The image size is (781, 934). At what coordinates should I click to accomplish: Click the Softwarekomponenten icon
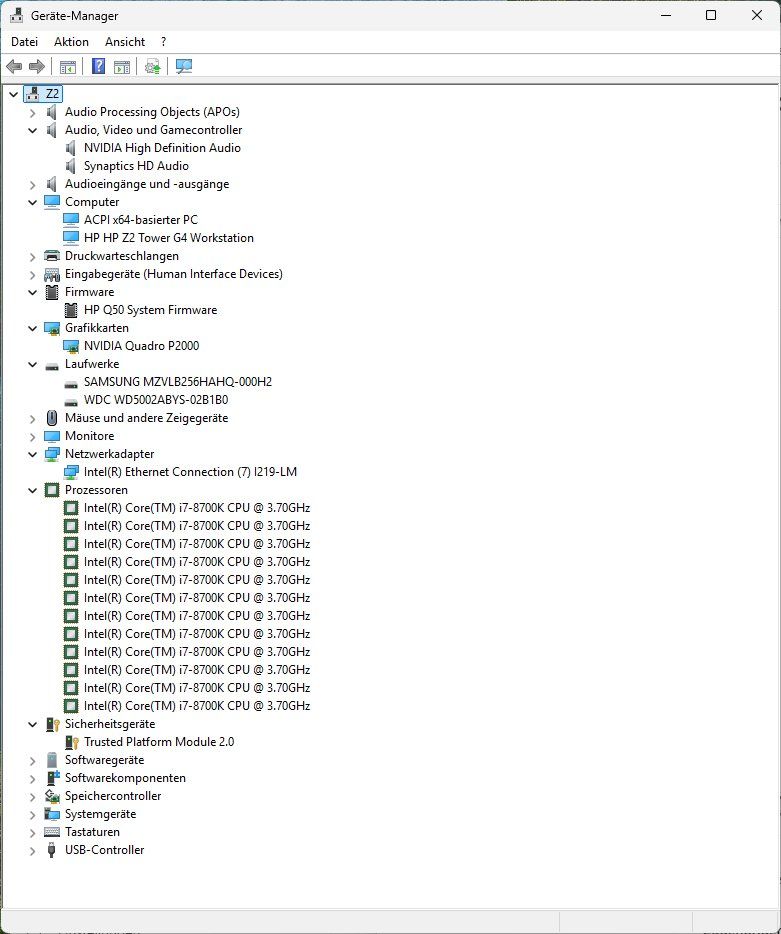click(x=52, y=778)
